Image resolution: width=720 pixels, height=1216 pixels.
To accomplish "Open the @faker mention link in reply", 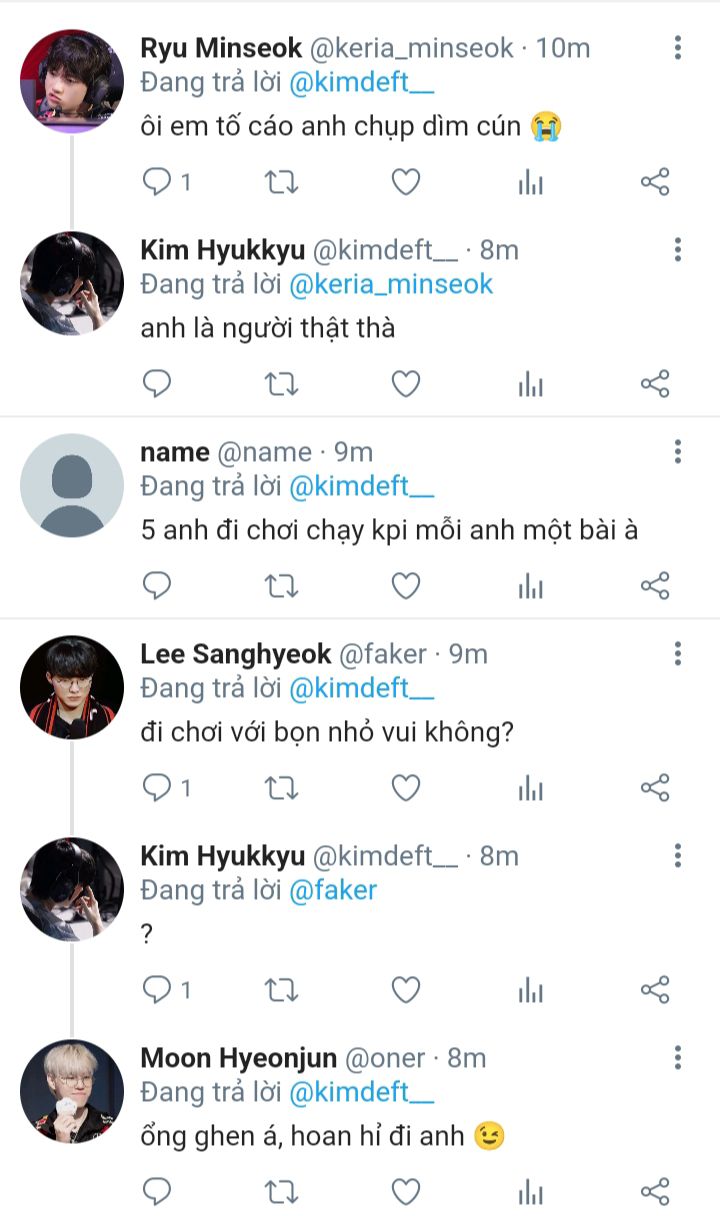I will point(332,890).
